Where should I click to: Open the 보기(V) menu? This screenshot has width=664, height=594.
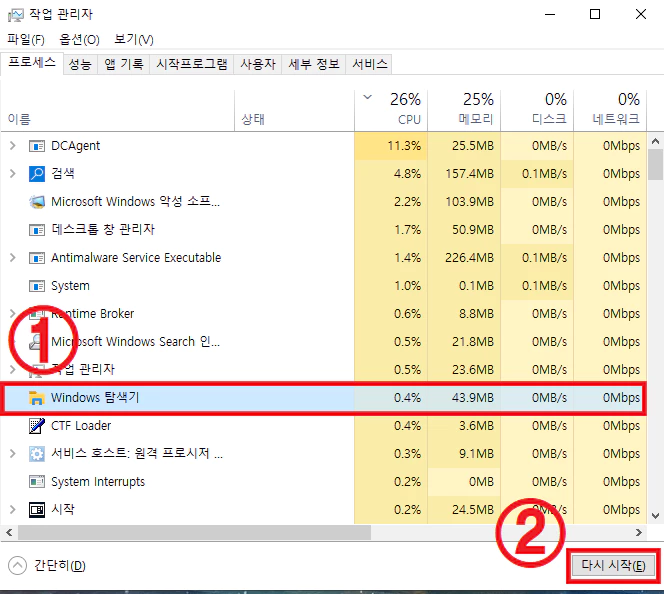pos(134,40)
